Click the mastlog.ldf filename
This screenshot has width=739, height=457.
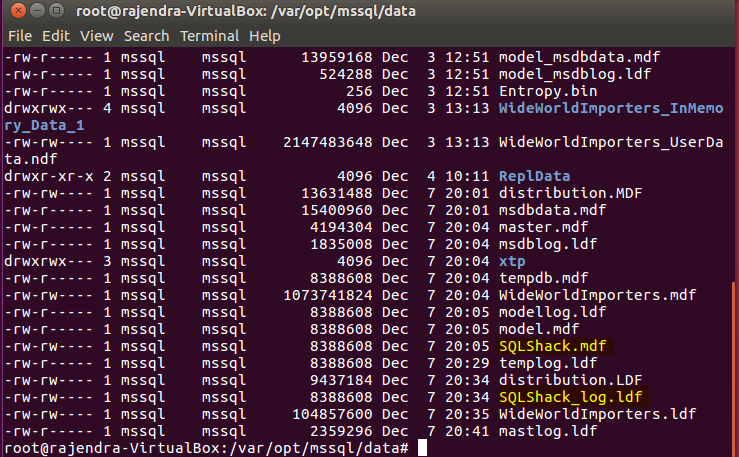pos(550,431)
